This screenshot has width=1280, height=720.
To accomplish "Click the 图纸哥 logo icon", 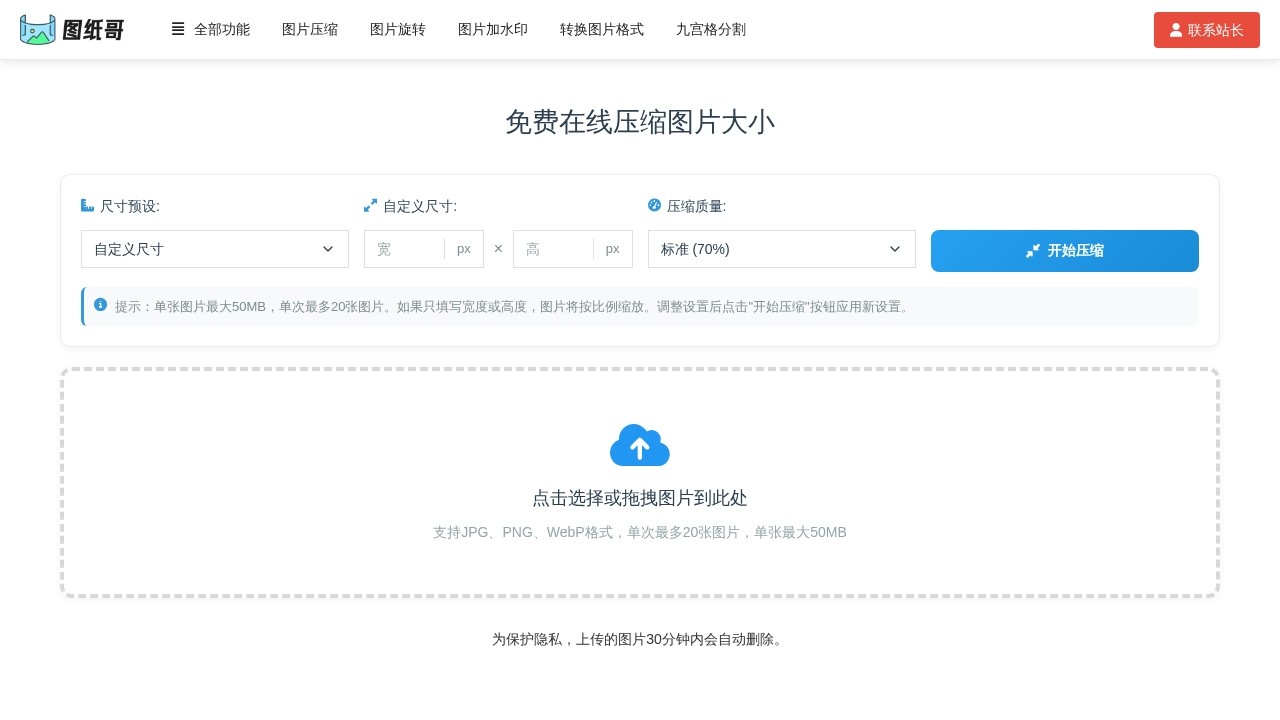I will 38,29.
